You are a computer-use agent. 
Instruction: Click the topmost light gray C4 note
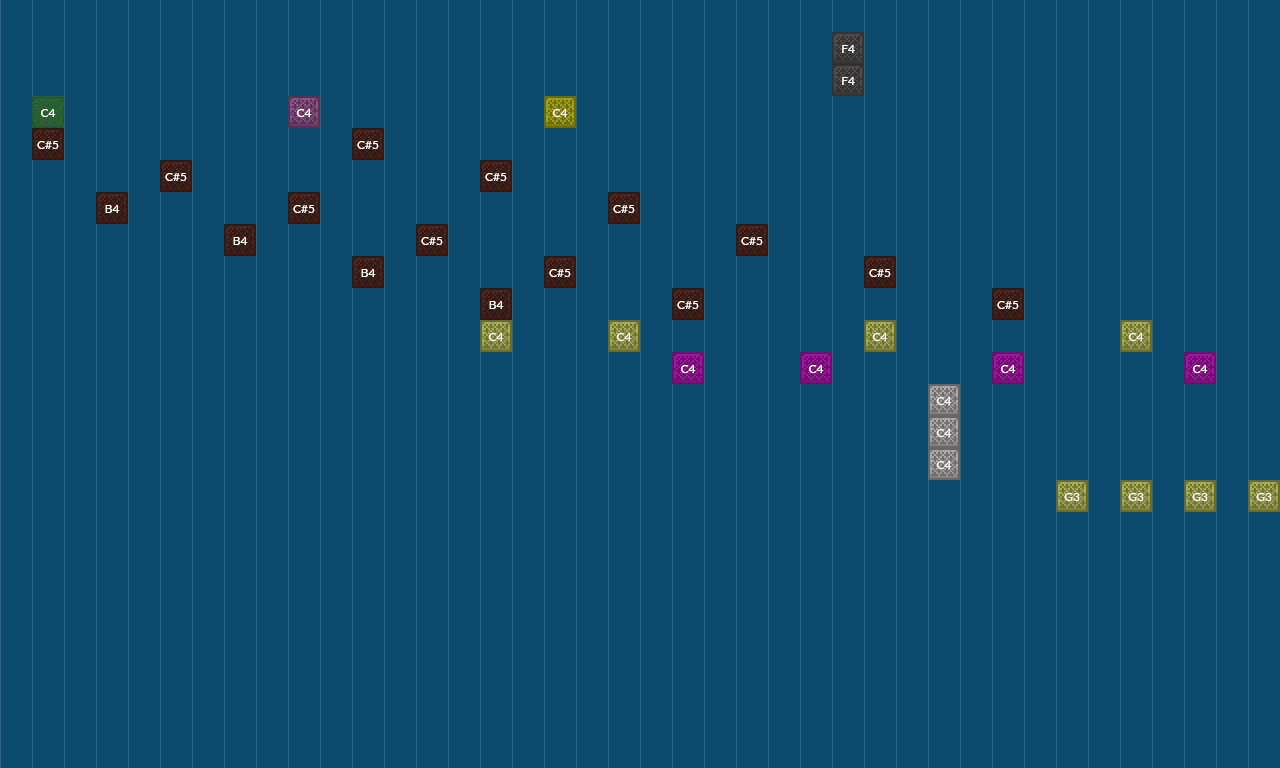[x=944, y=400]
